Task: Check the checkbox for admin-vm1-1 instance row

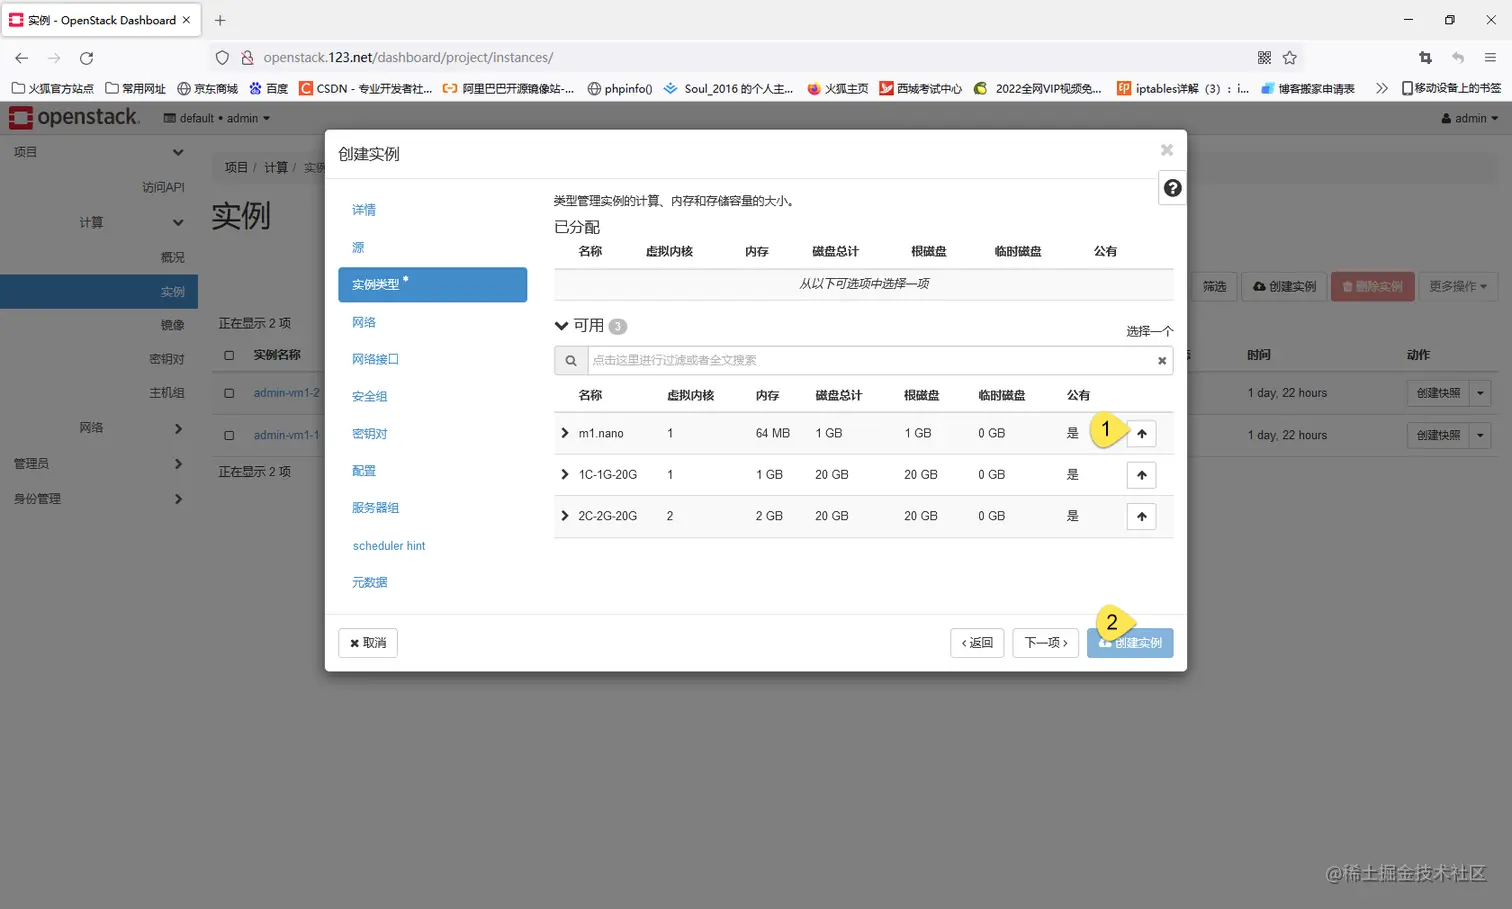Action: pos(228,434)
